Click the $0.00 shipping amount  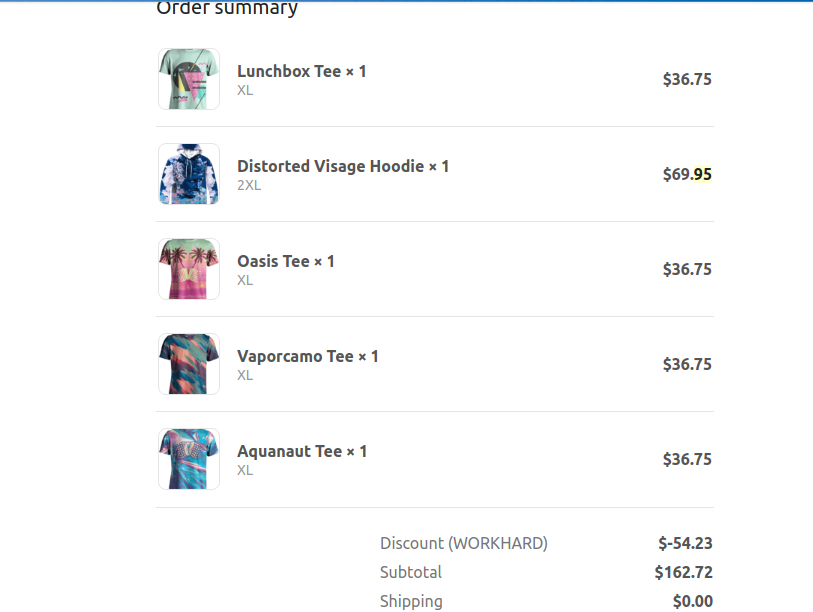693,601
